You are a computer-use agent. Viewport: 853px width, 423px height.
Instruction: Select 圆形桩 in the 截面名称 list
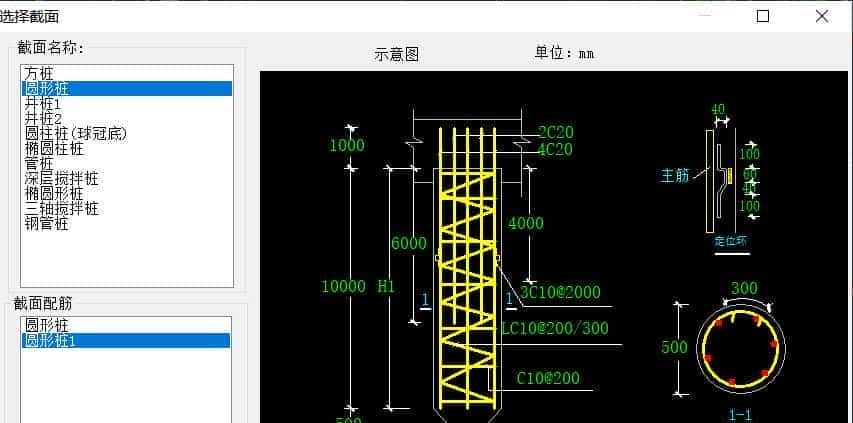click(x=47, y=88)
